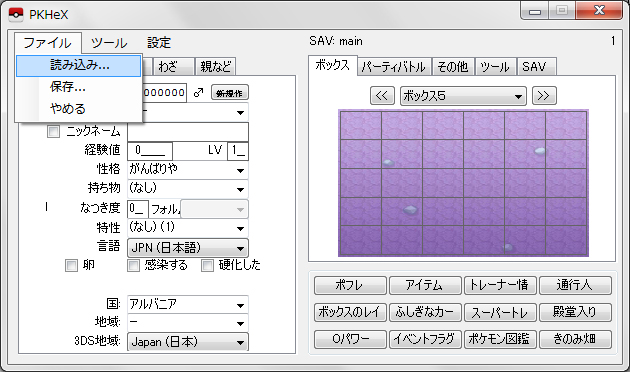630x372 pixels.
Task: Toggle the ニックネーム checkbox
Action: pos(53,131)
